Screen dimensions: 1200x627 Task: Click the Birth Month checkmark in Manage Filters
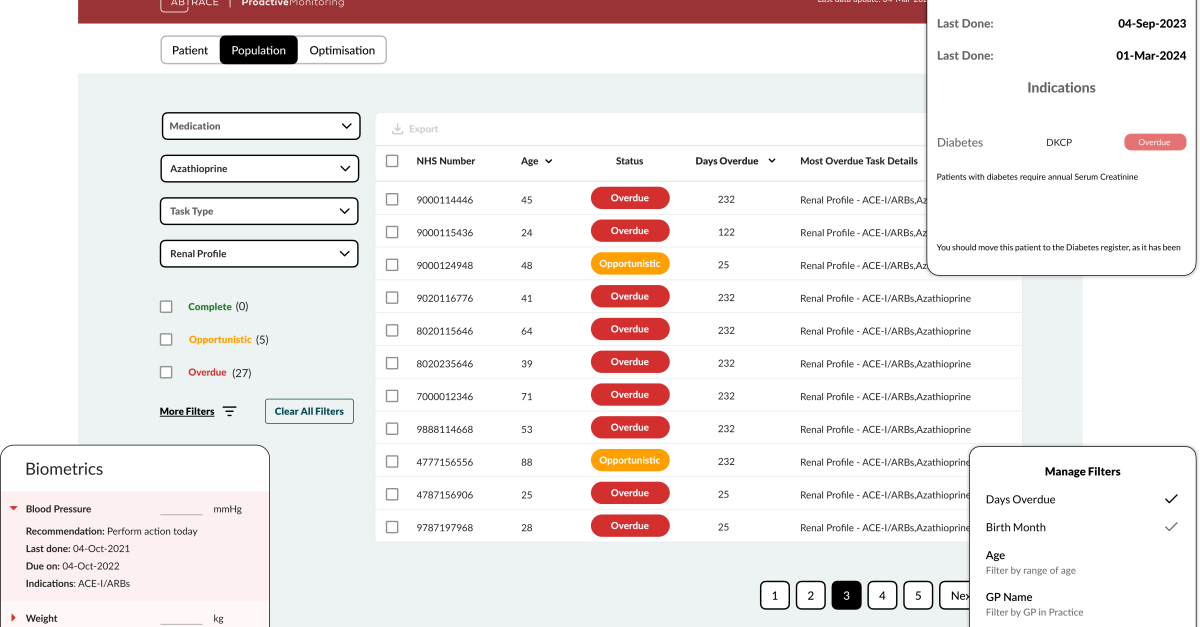(1170, 527)
